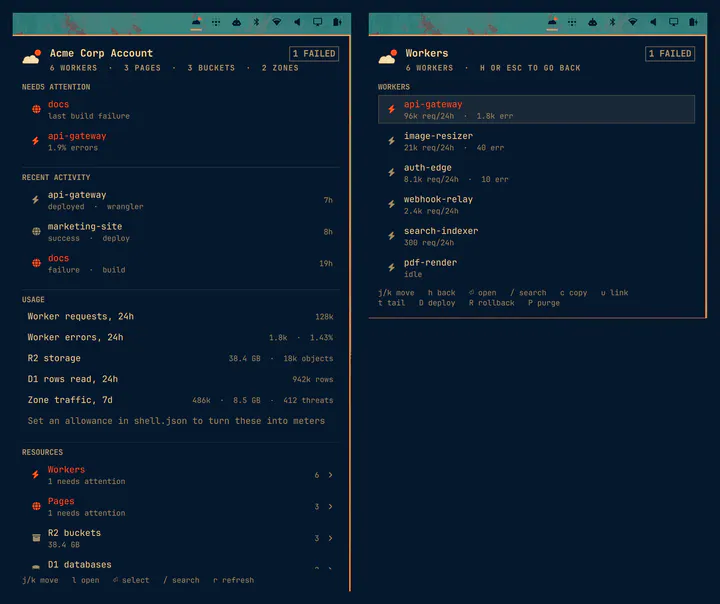
Task: Open the docs failure build activity entry
Action: [180, 264]
